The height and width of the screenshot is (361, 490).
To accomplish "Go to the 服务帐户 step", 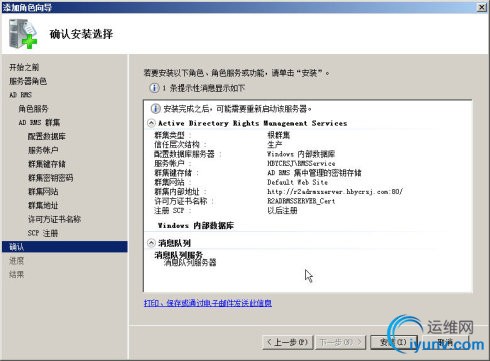I will [x=43, y=150].
